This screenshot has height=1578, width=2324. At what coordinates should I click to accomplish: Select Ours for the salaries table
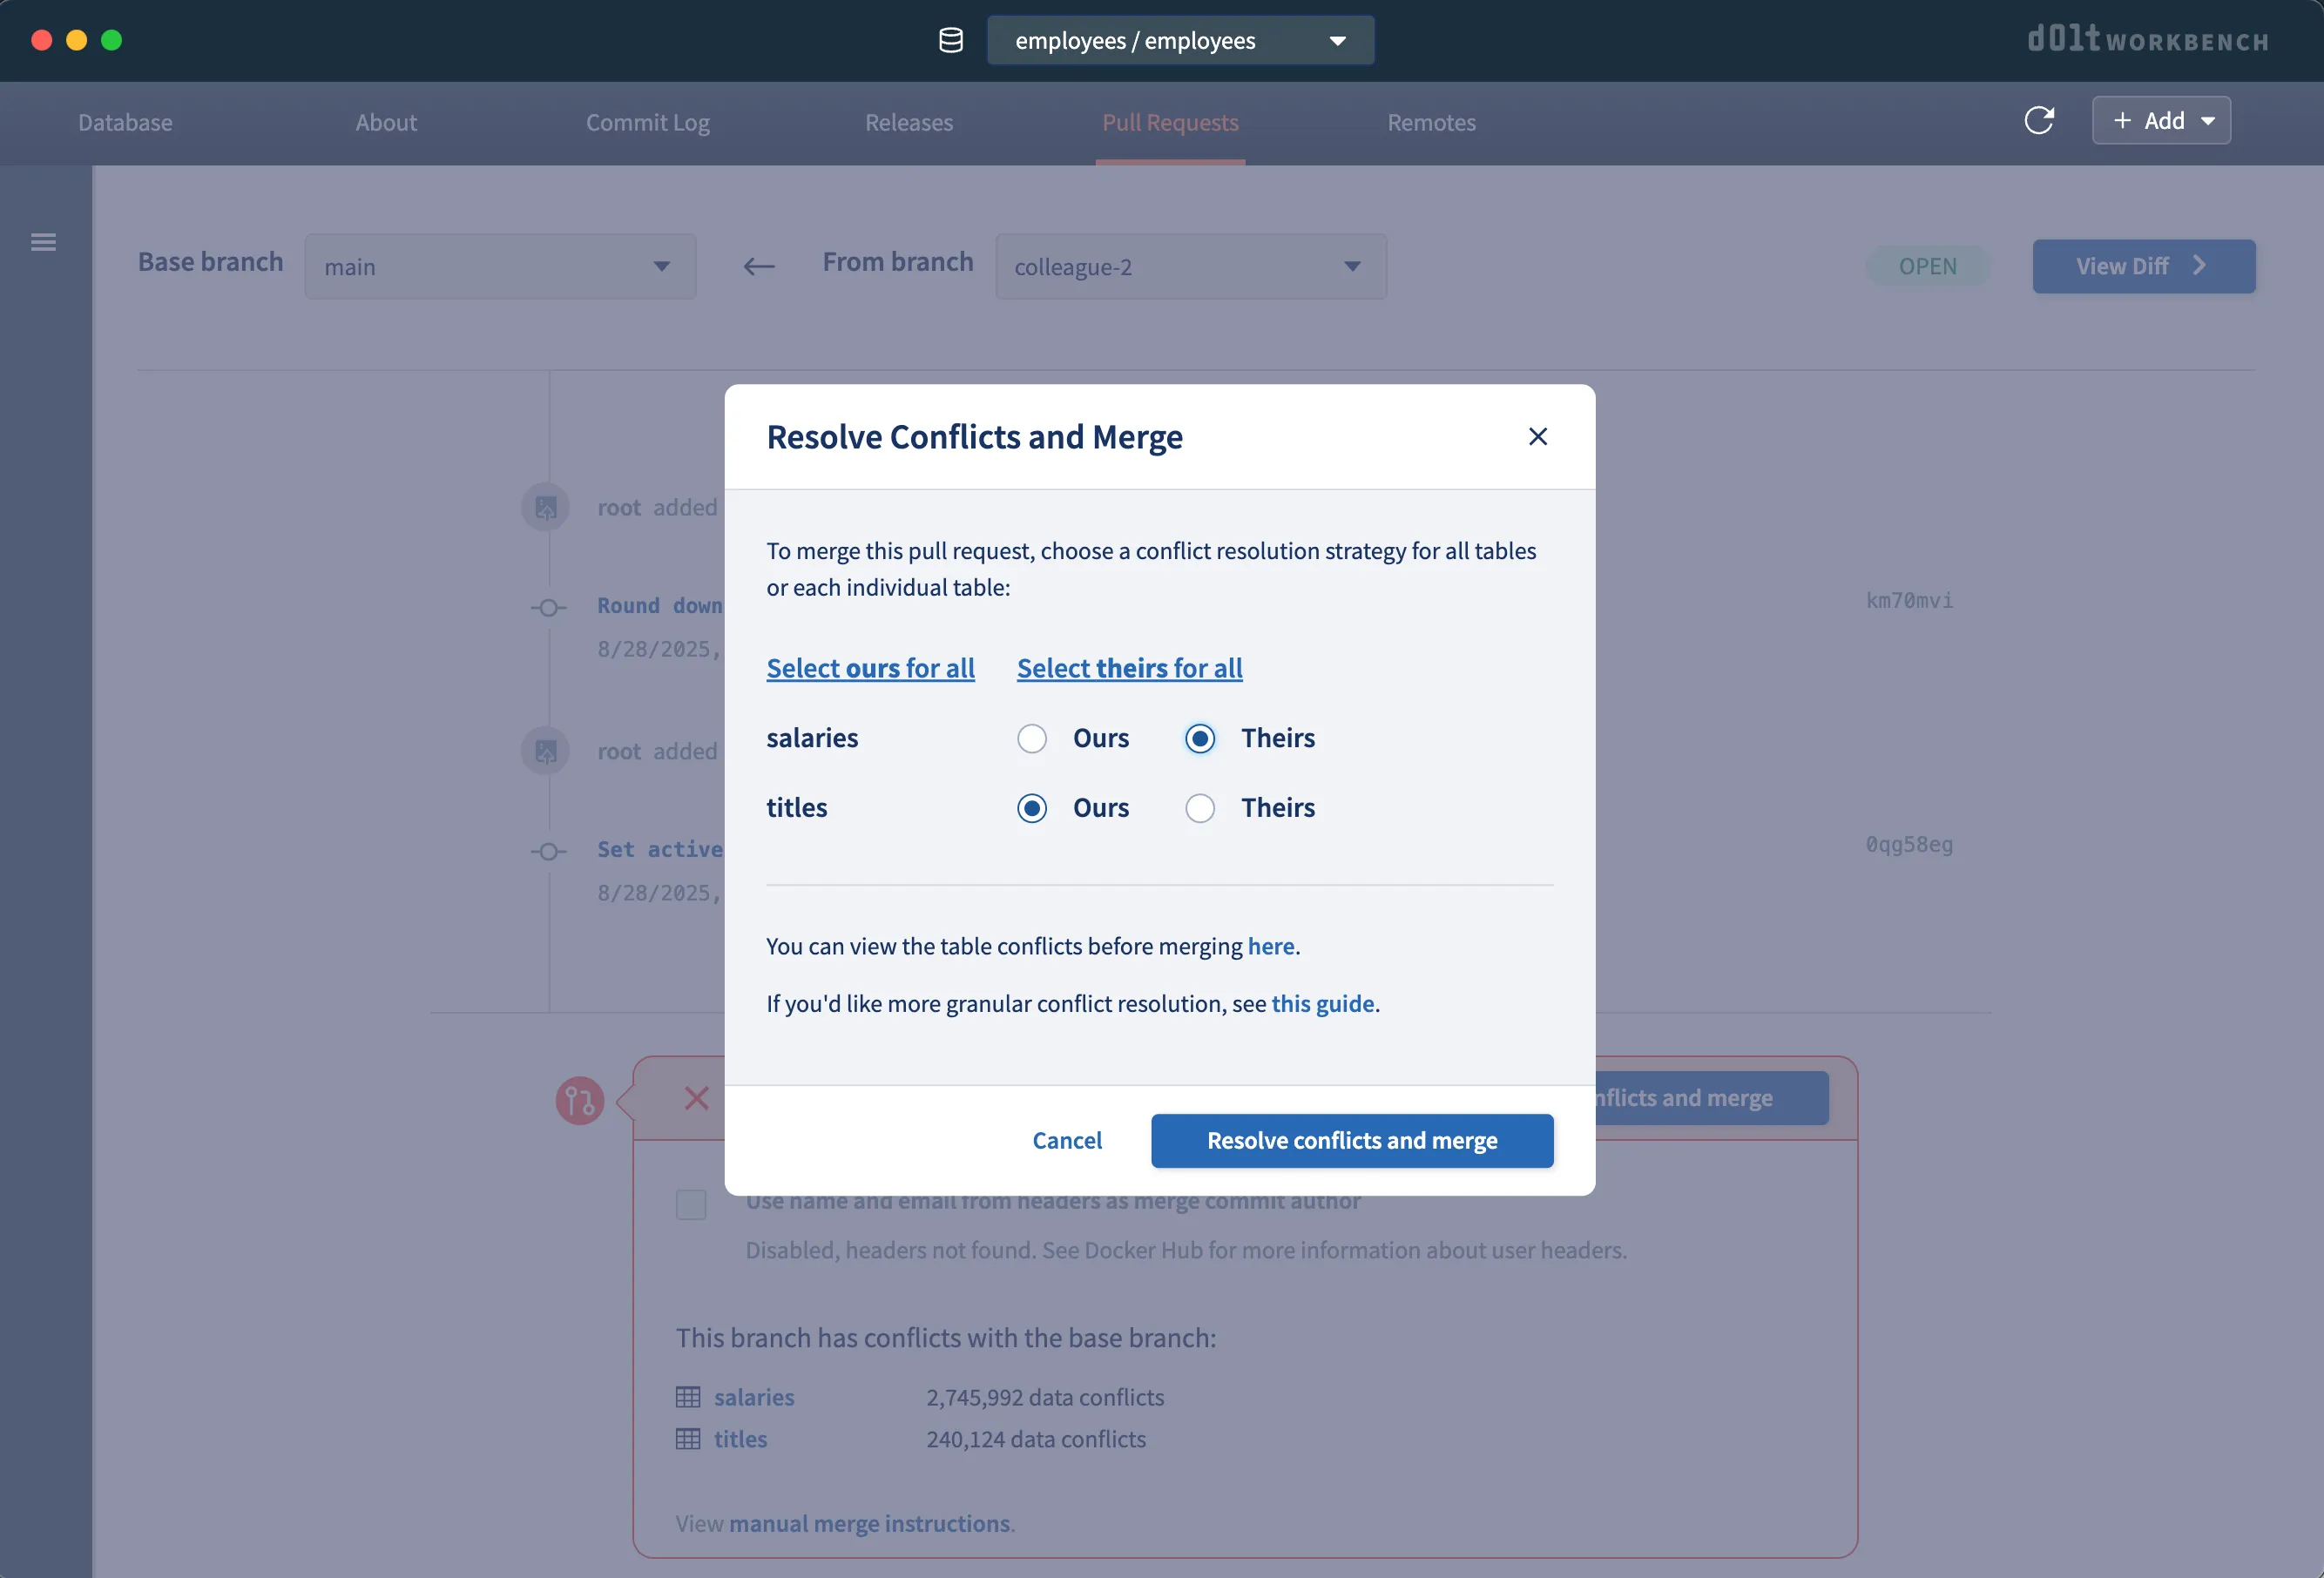tap(1032, 739)
